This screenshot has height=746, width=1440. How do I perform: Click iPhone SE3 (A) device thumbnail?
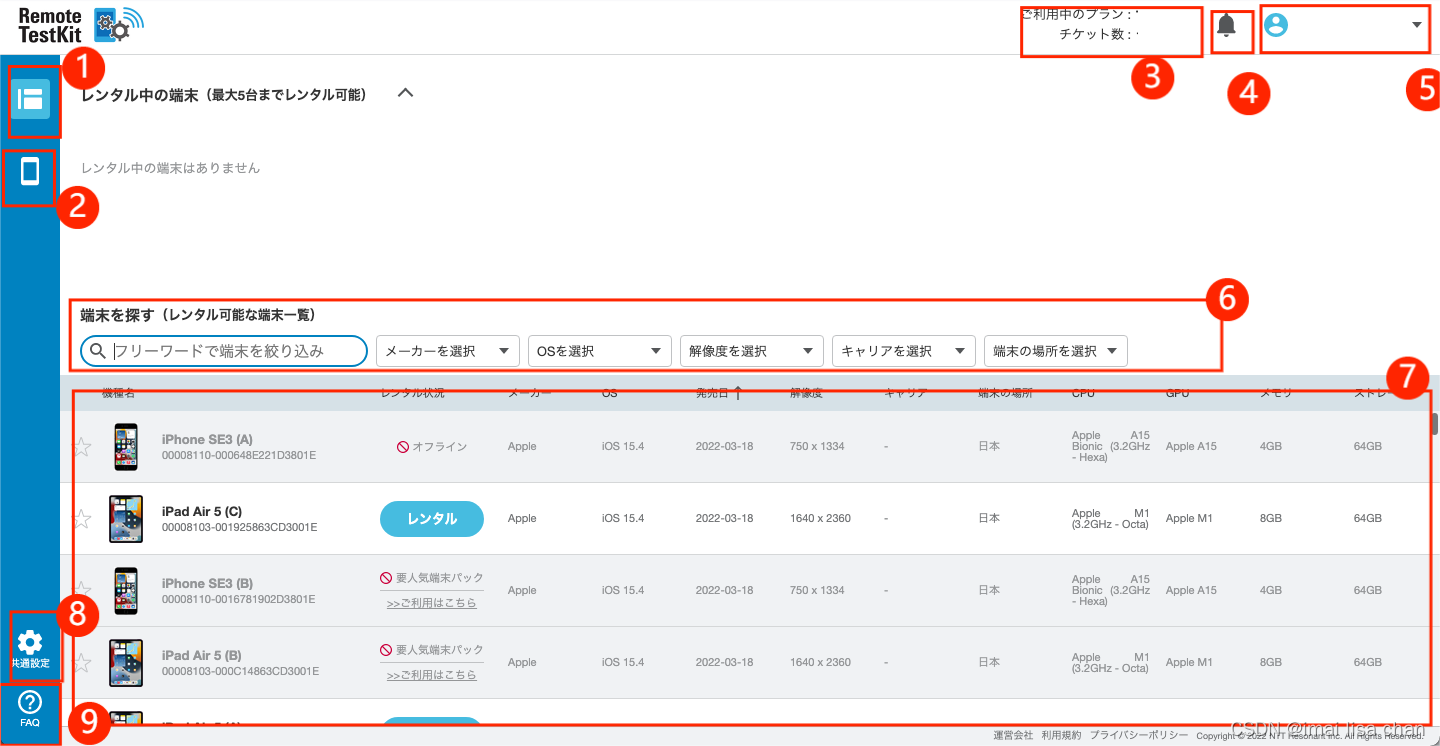point(126,446)
